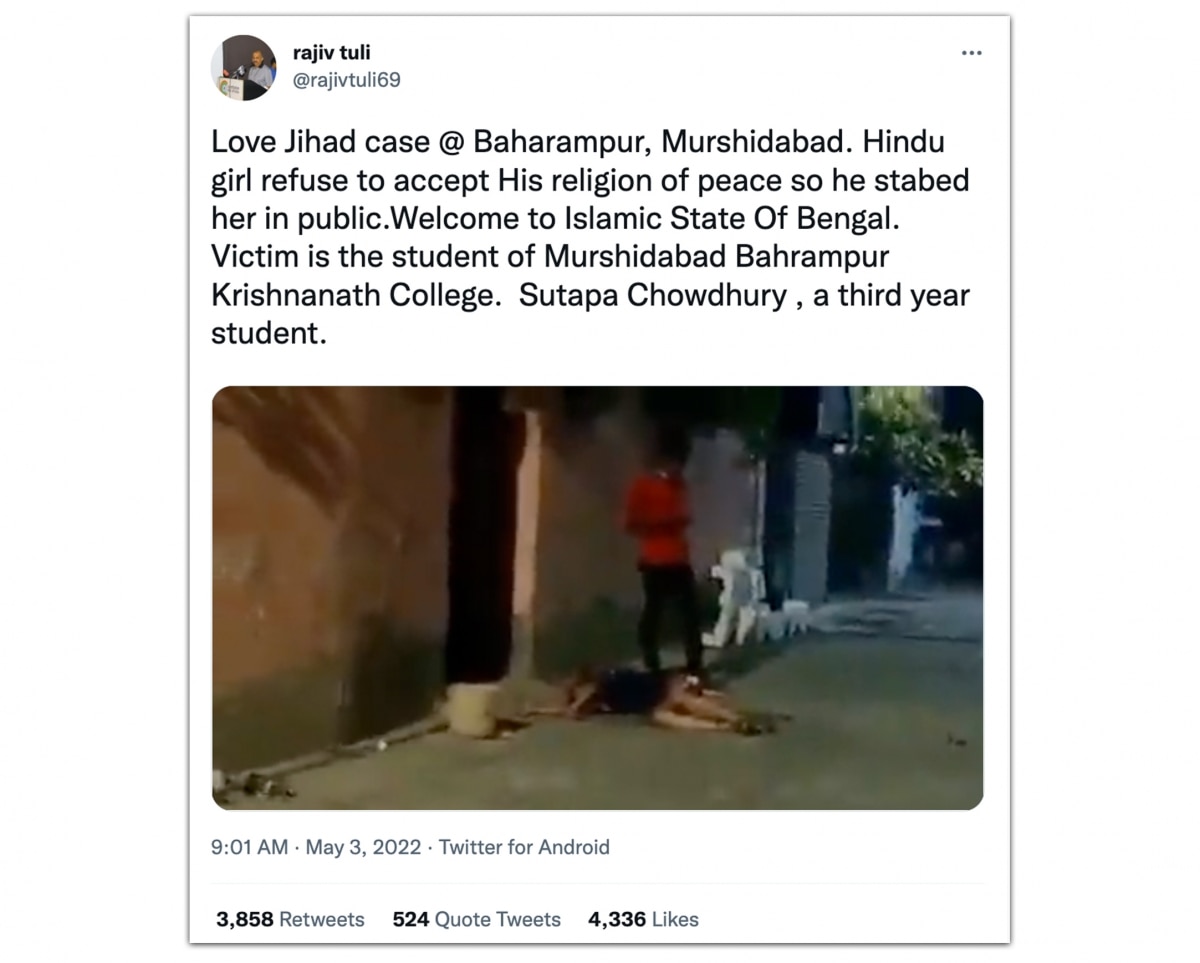Image resolution: width=1200 pixels, height=963 pixels.
Task: Click the Retweets label
Action: pos(321,919)
